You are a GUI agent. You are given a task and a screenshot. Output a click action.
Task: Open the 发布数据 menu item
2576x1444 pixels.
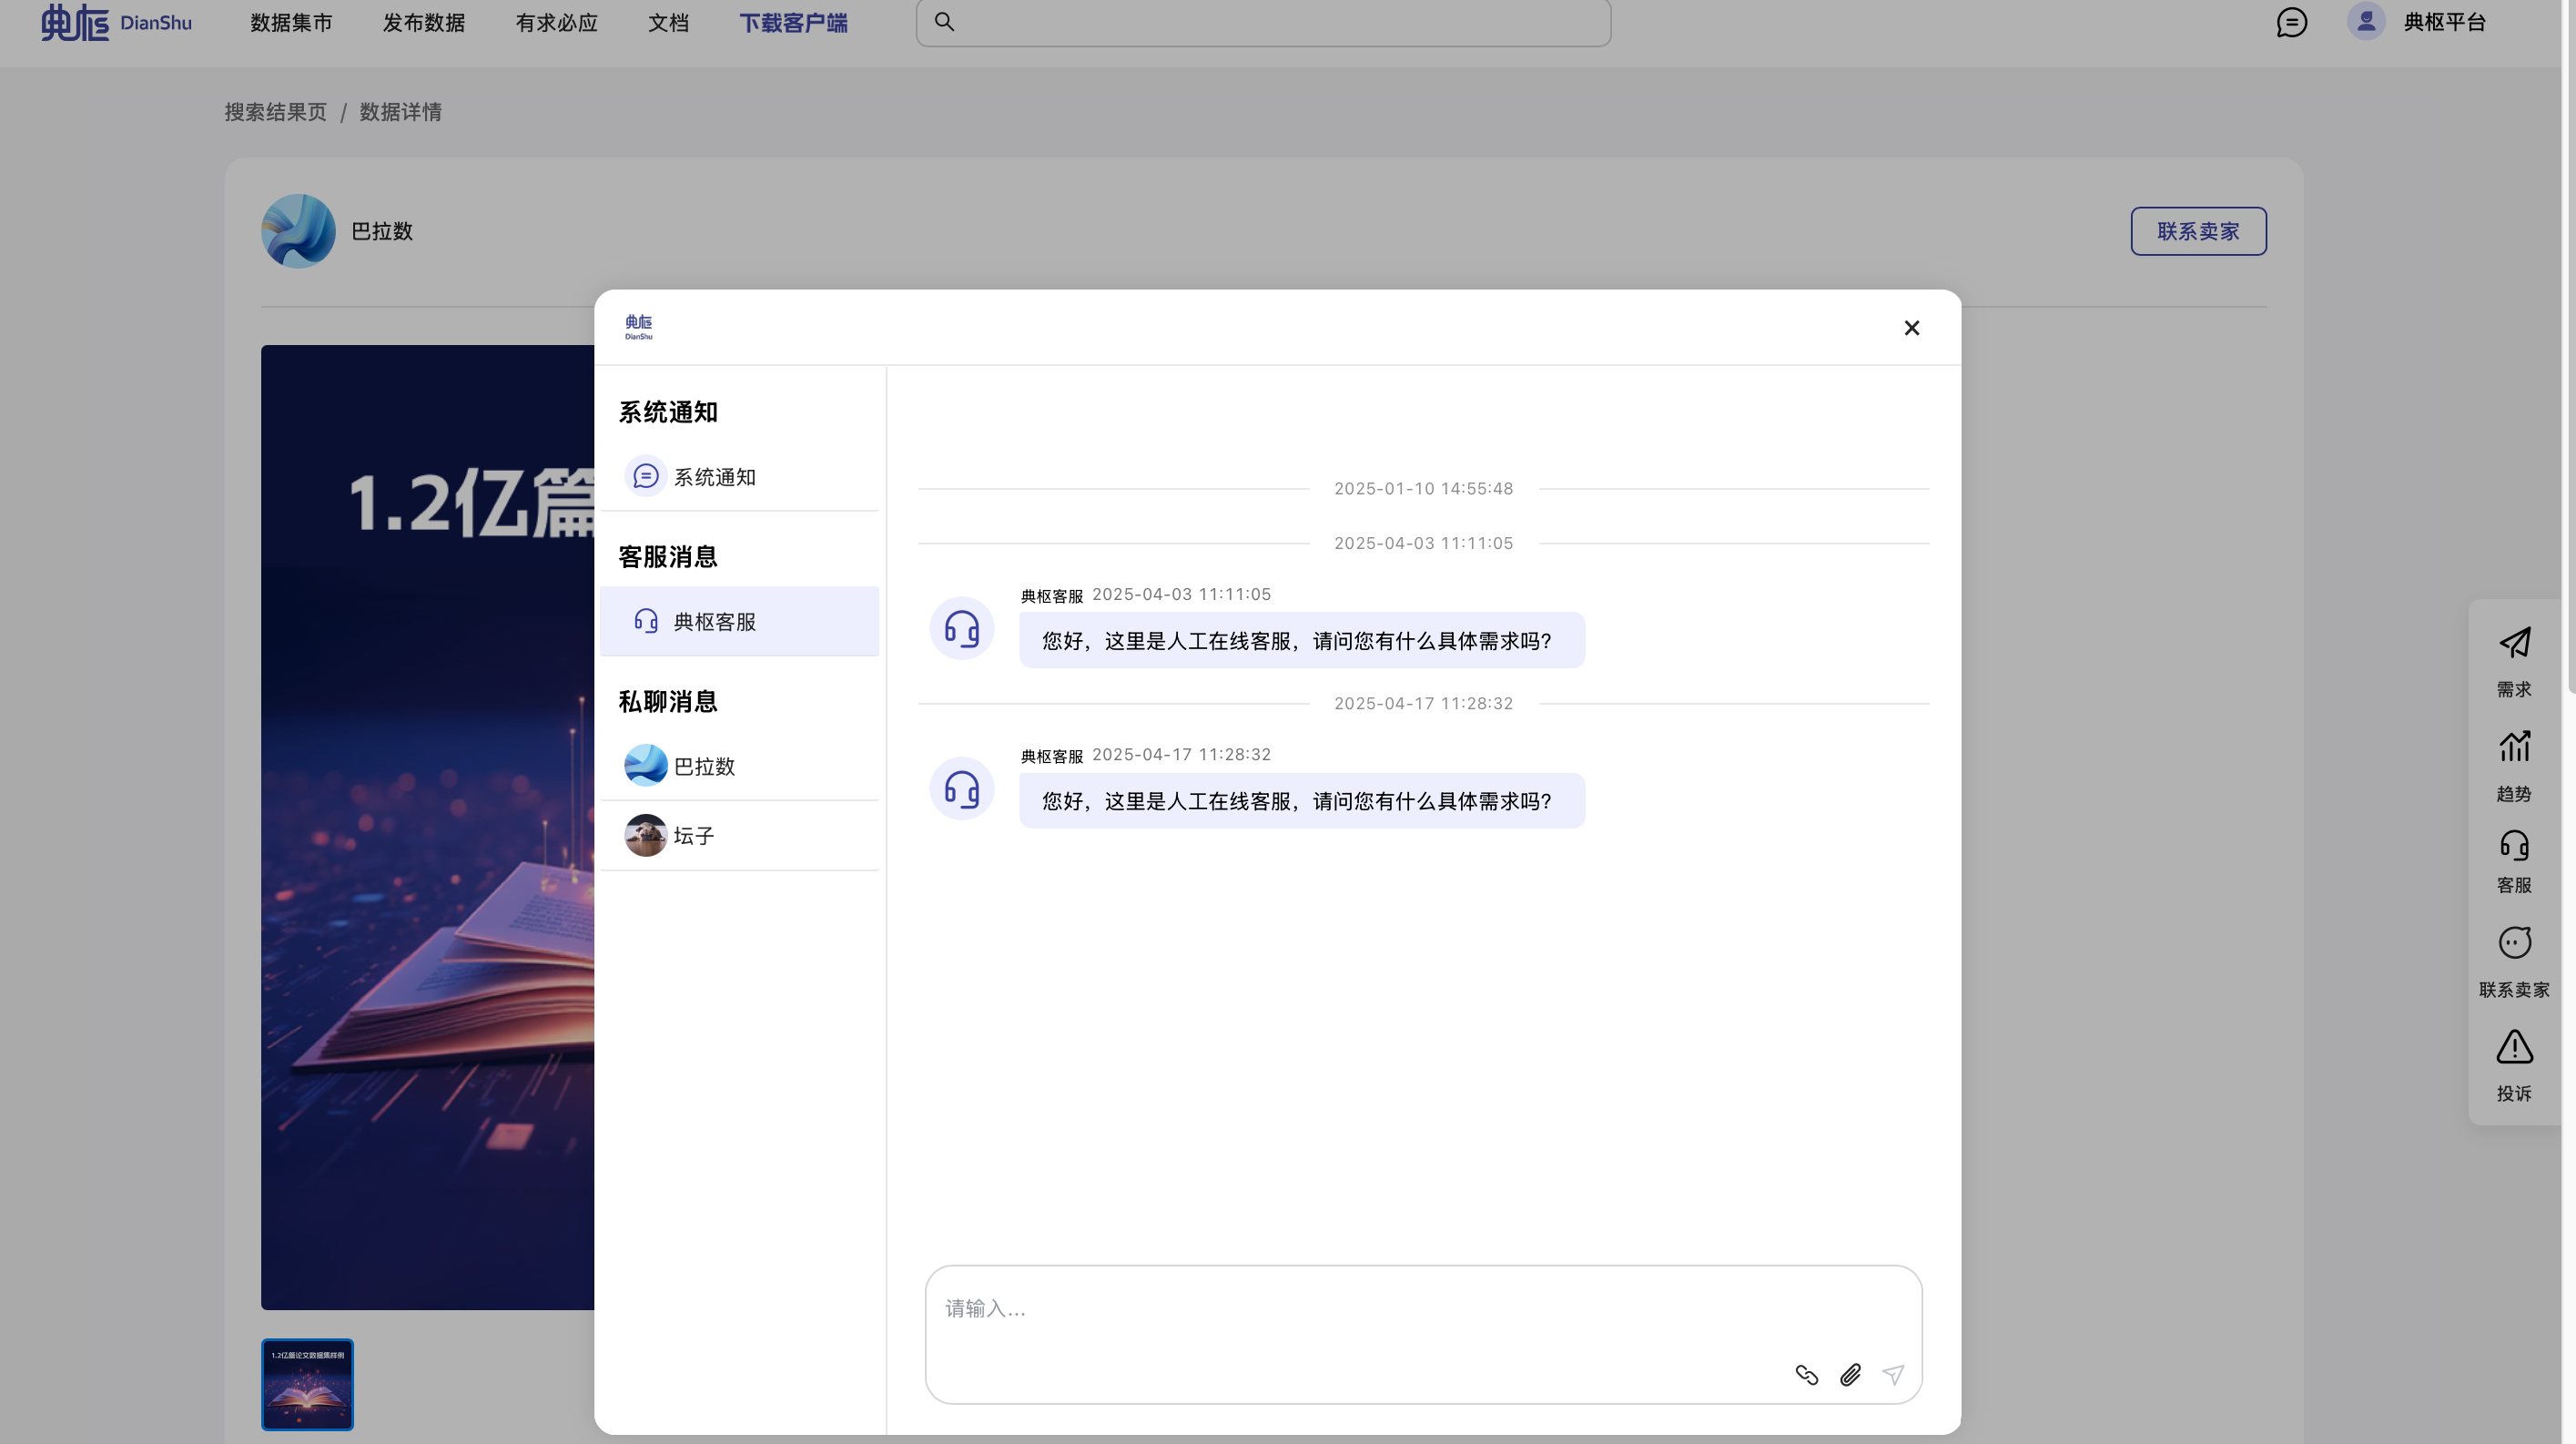point(424,22)
